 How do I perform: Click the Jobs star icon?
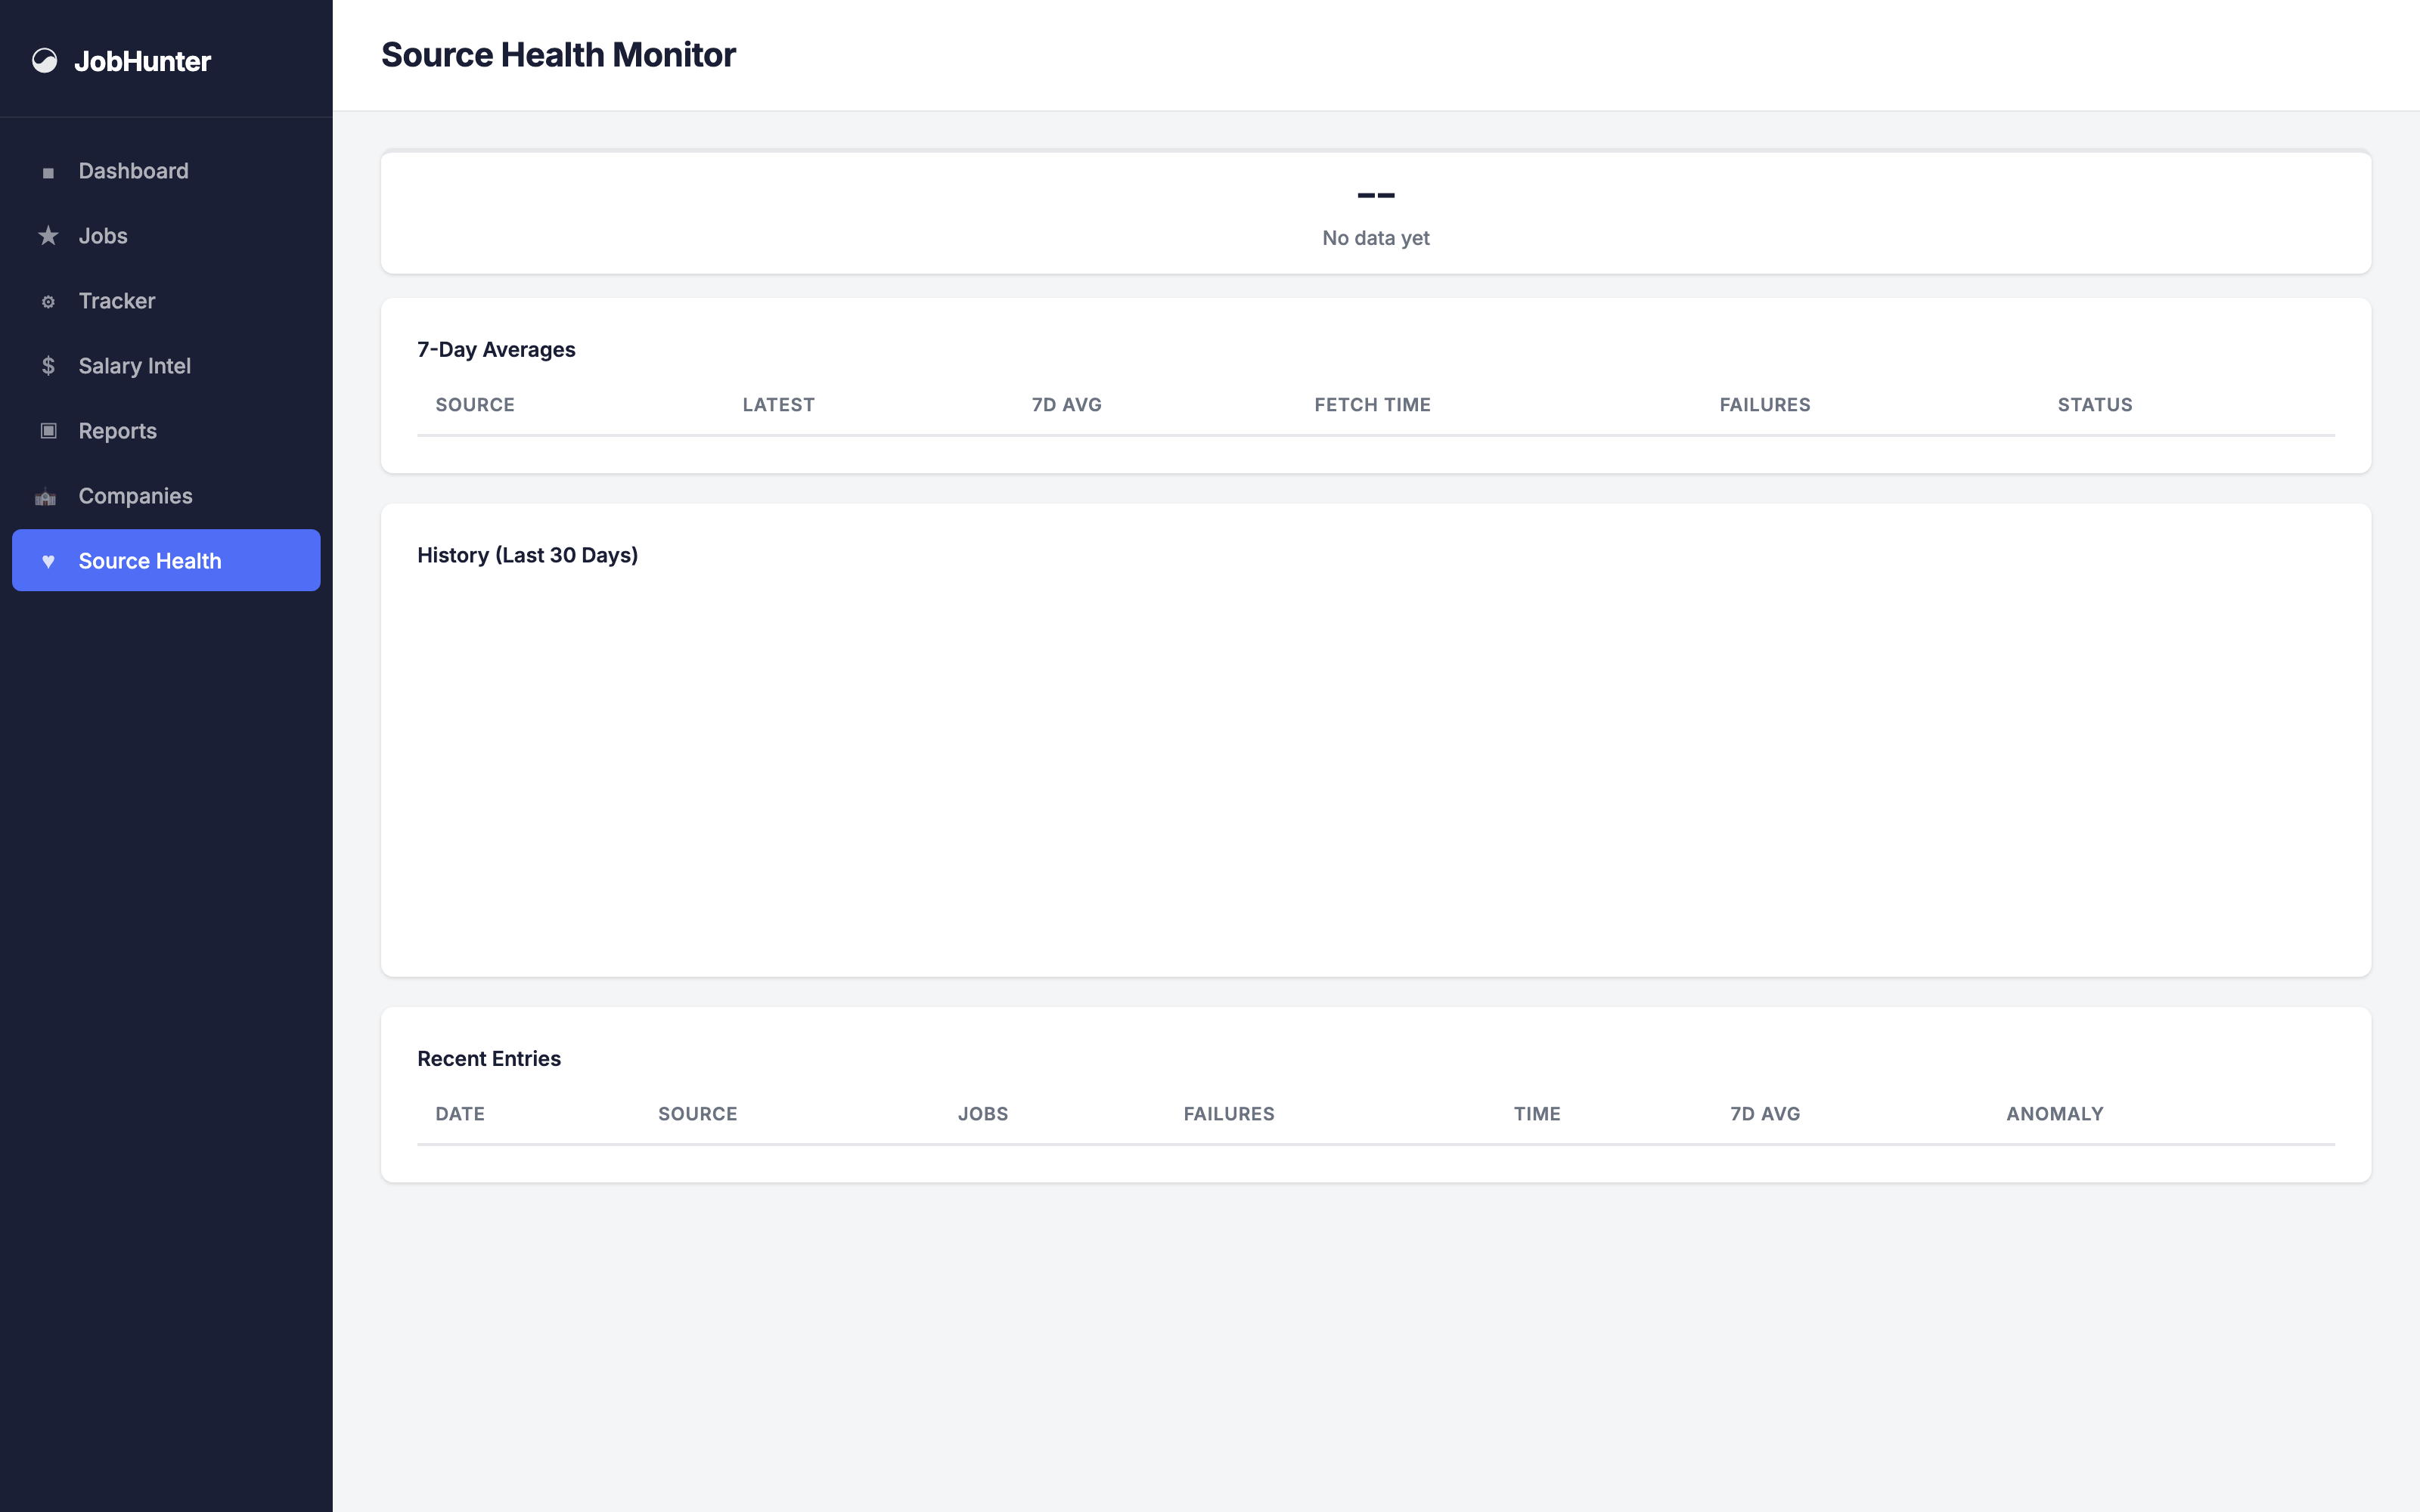coord(48,236)
